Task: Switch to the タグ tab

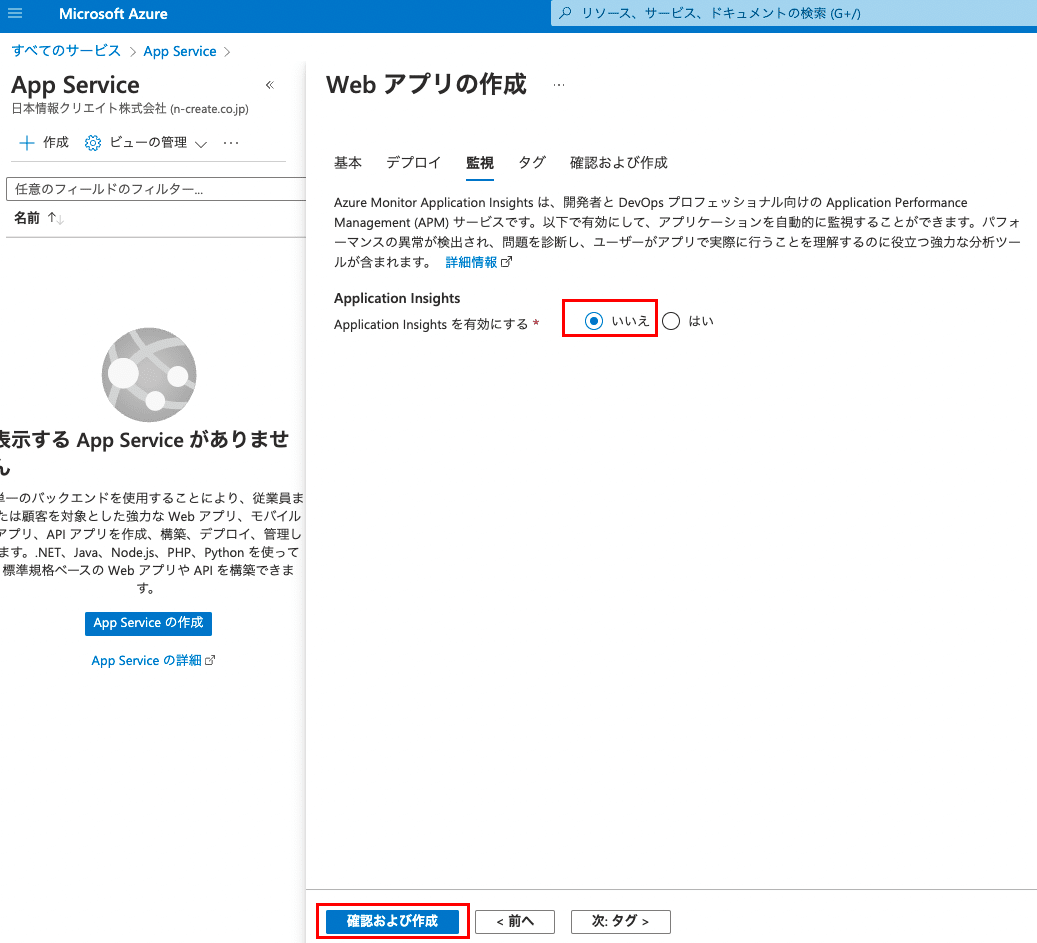Action: 532,163
